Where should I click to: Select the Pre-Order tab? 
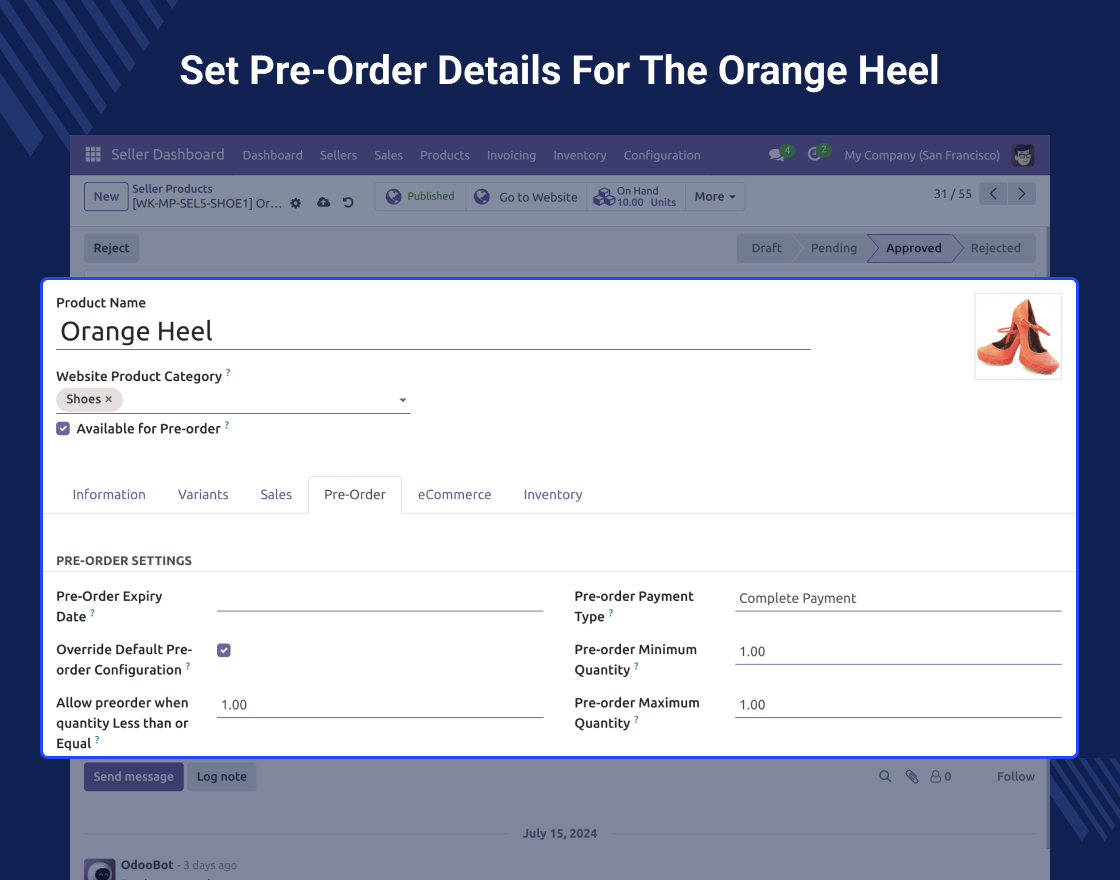pyautogui.click(x=354, y=494)
